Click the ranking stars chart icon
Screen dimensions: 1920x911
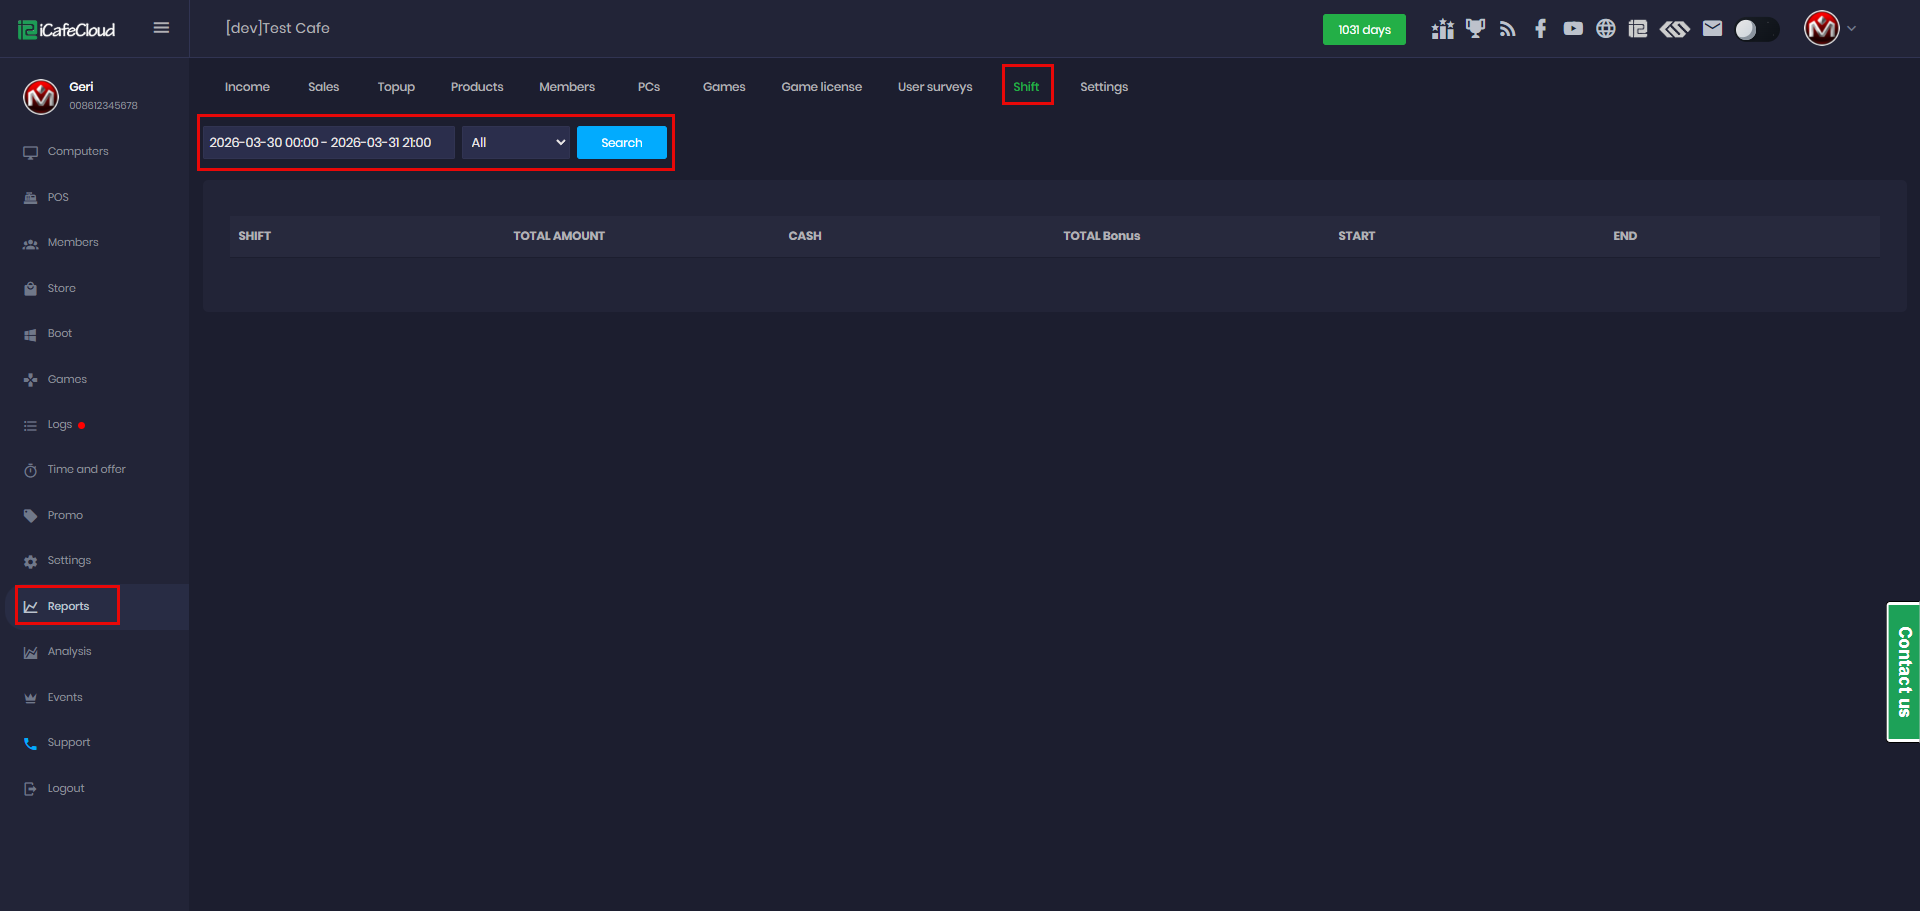click(1442, 29)
